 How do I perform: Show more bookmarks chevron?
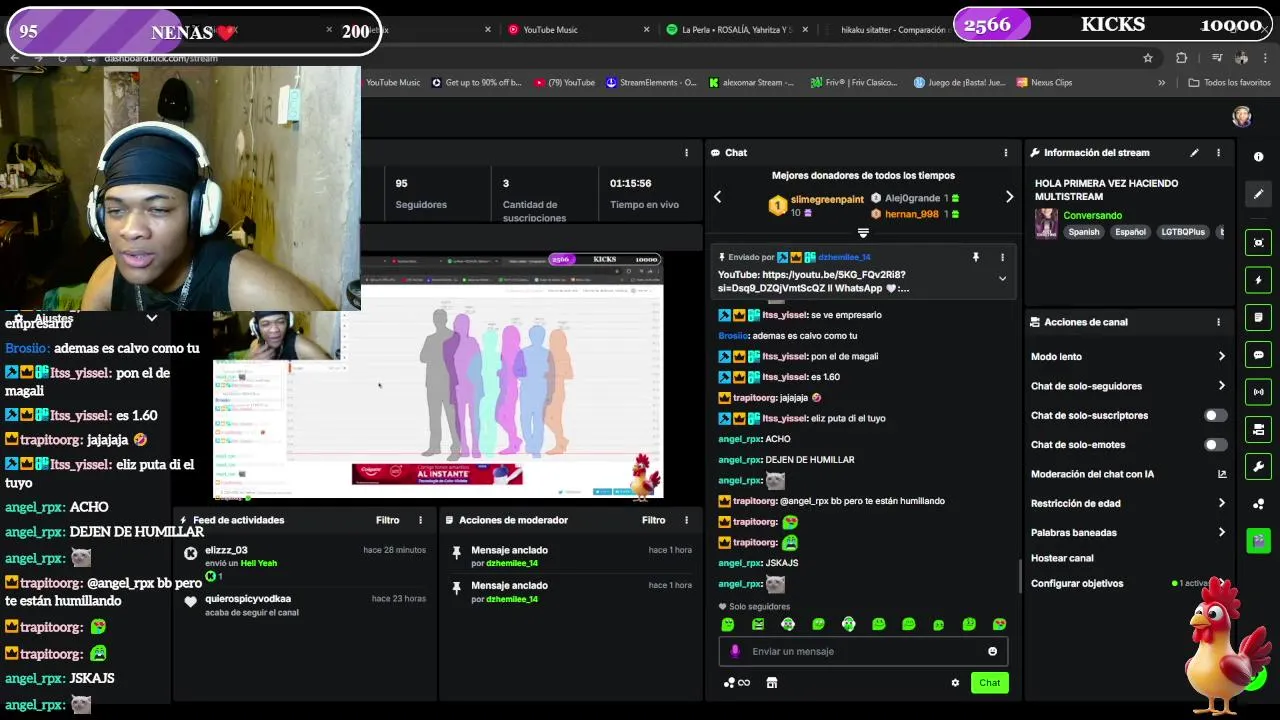point(1161,83)
